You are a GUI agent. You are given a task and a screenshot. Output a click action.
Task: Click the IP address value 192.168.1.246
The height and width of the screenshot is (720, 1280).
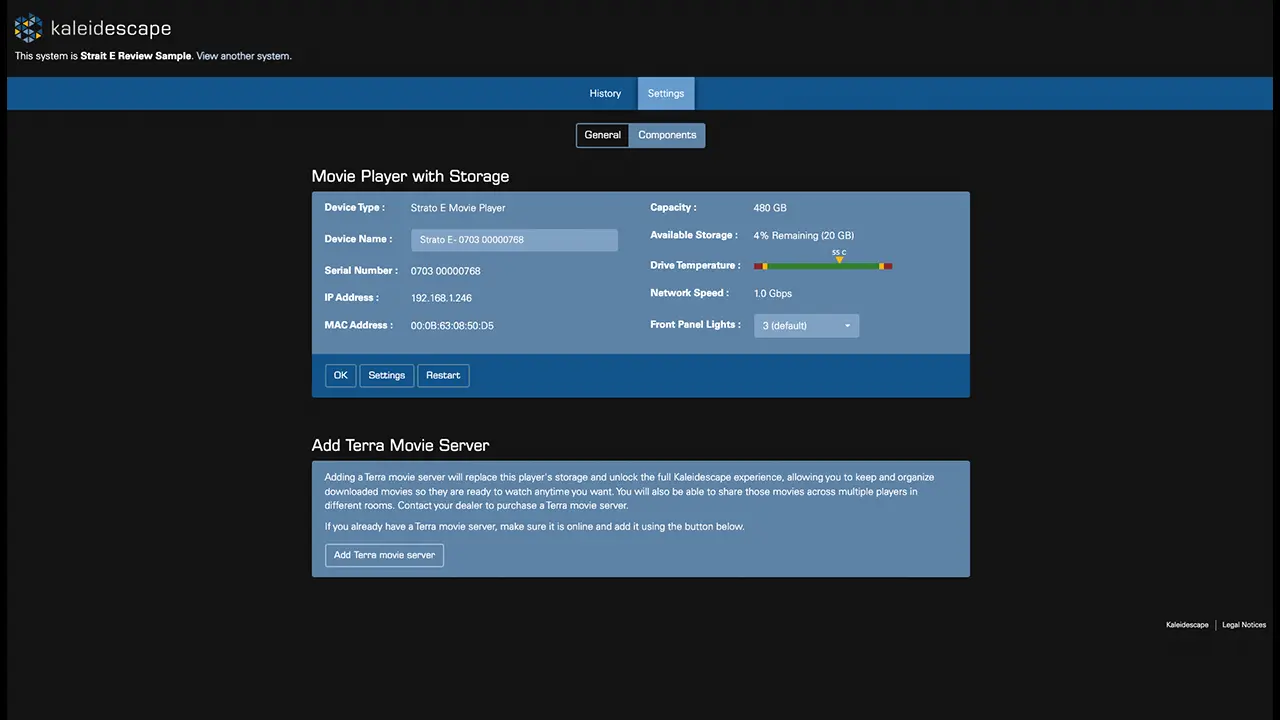[441, 298]
